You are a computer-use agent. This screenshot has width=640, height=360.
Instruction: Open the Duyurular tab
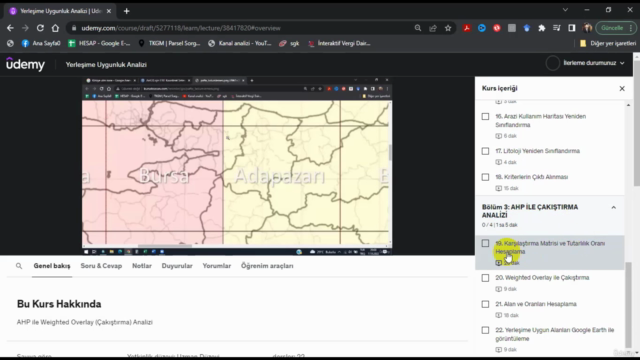(x=177, y=266)
